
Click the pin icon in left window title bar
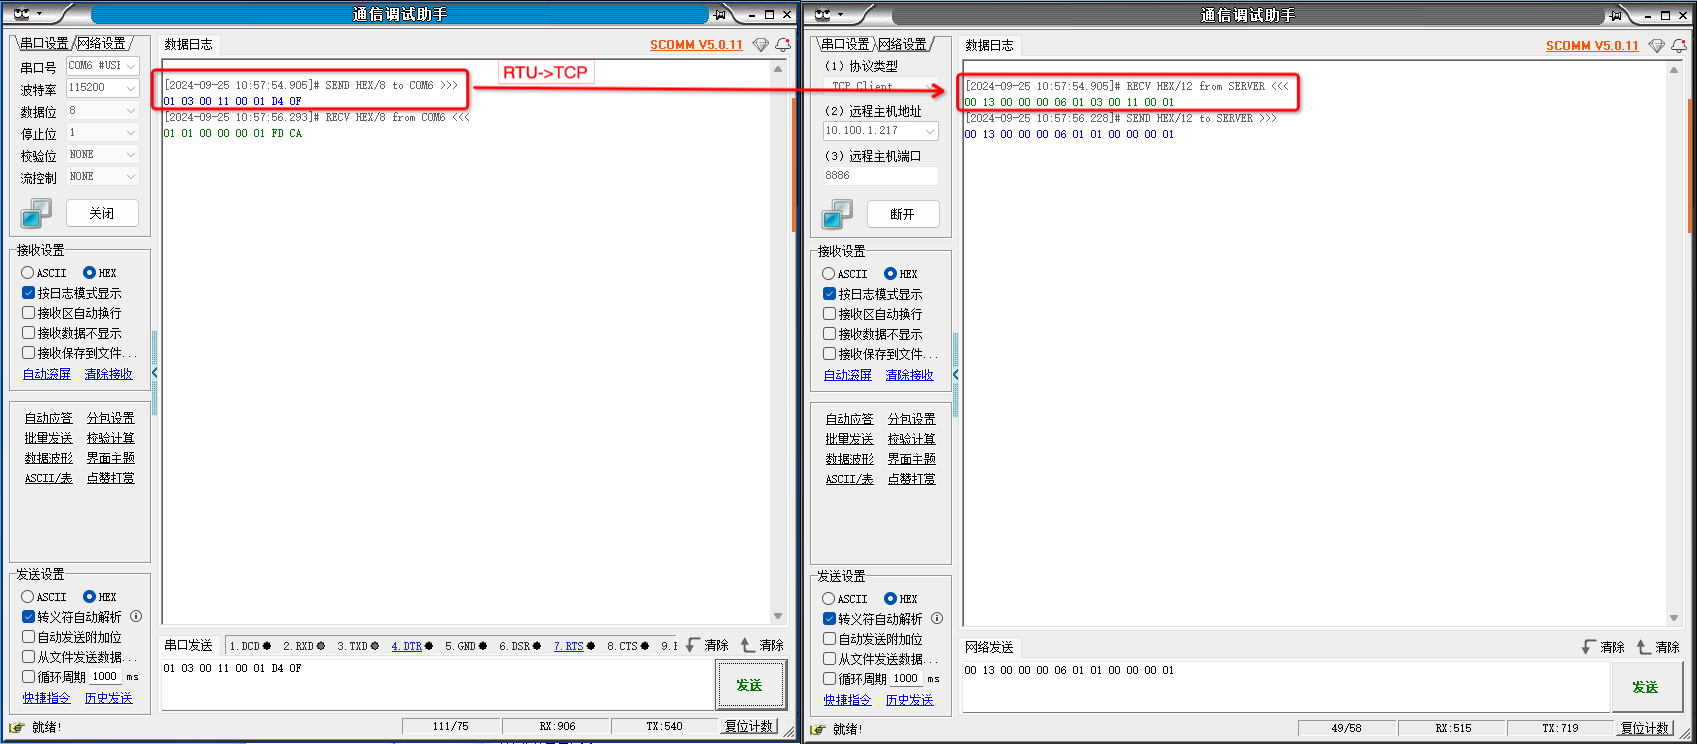pyautogui.click(x=719, y=14)
